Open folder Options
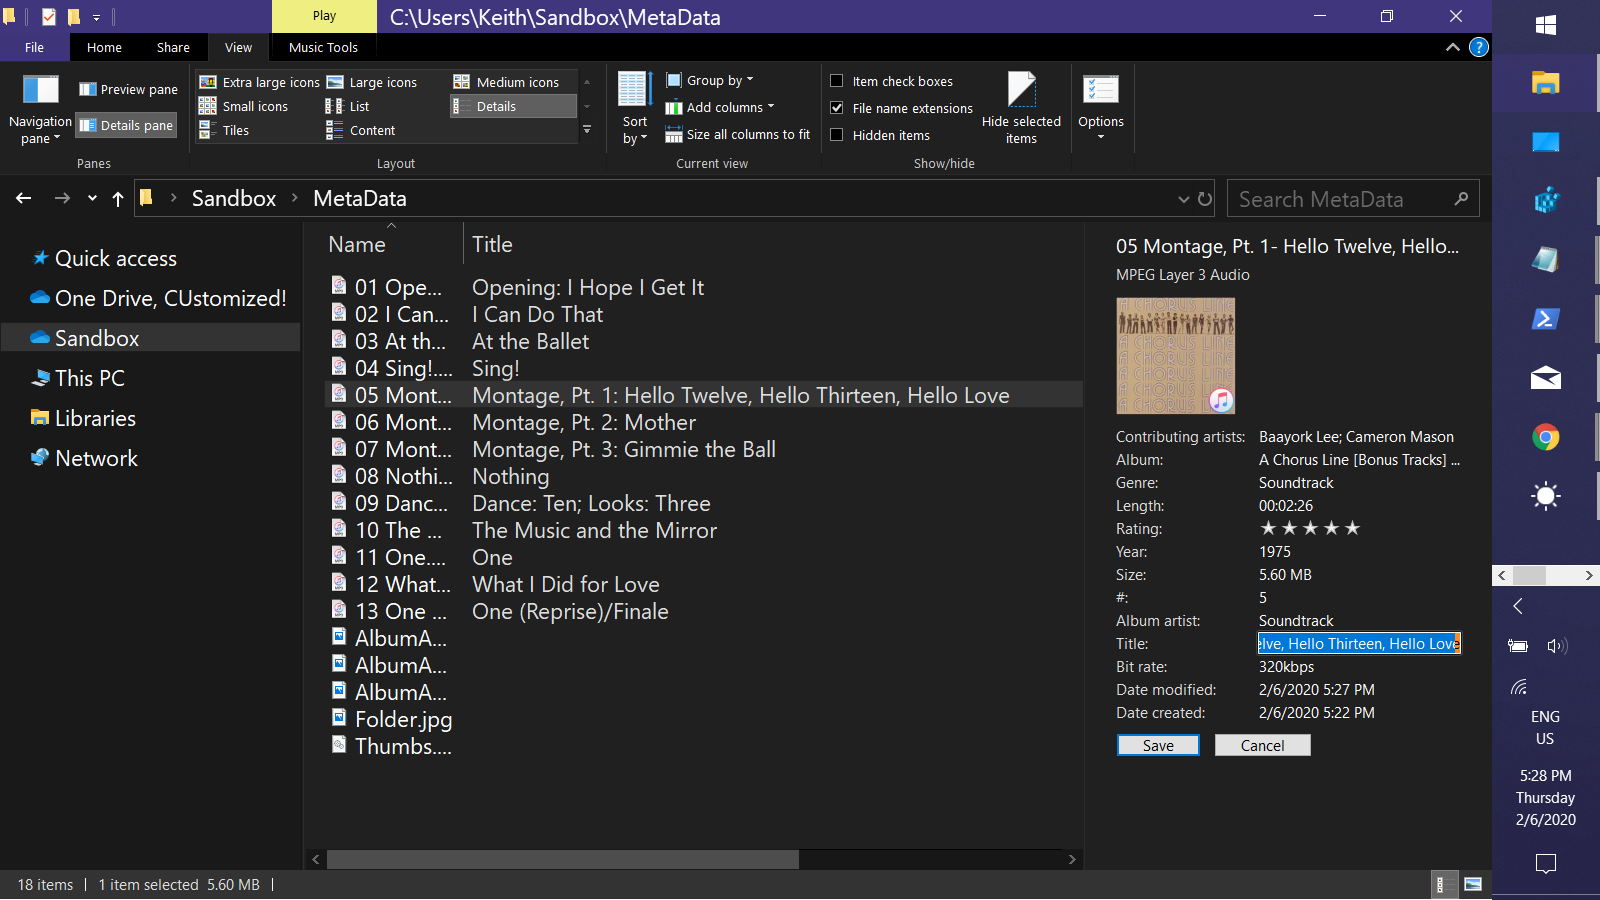The width and height of the screenshot is (1600, 900). coord(1101,107)
